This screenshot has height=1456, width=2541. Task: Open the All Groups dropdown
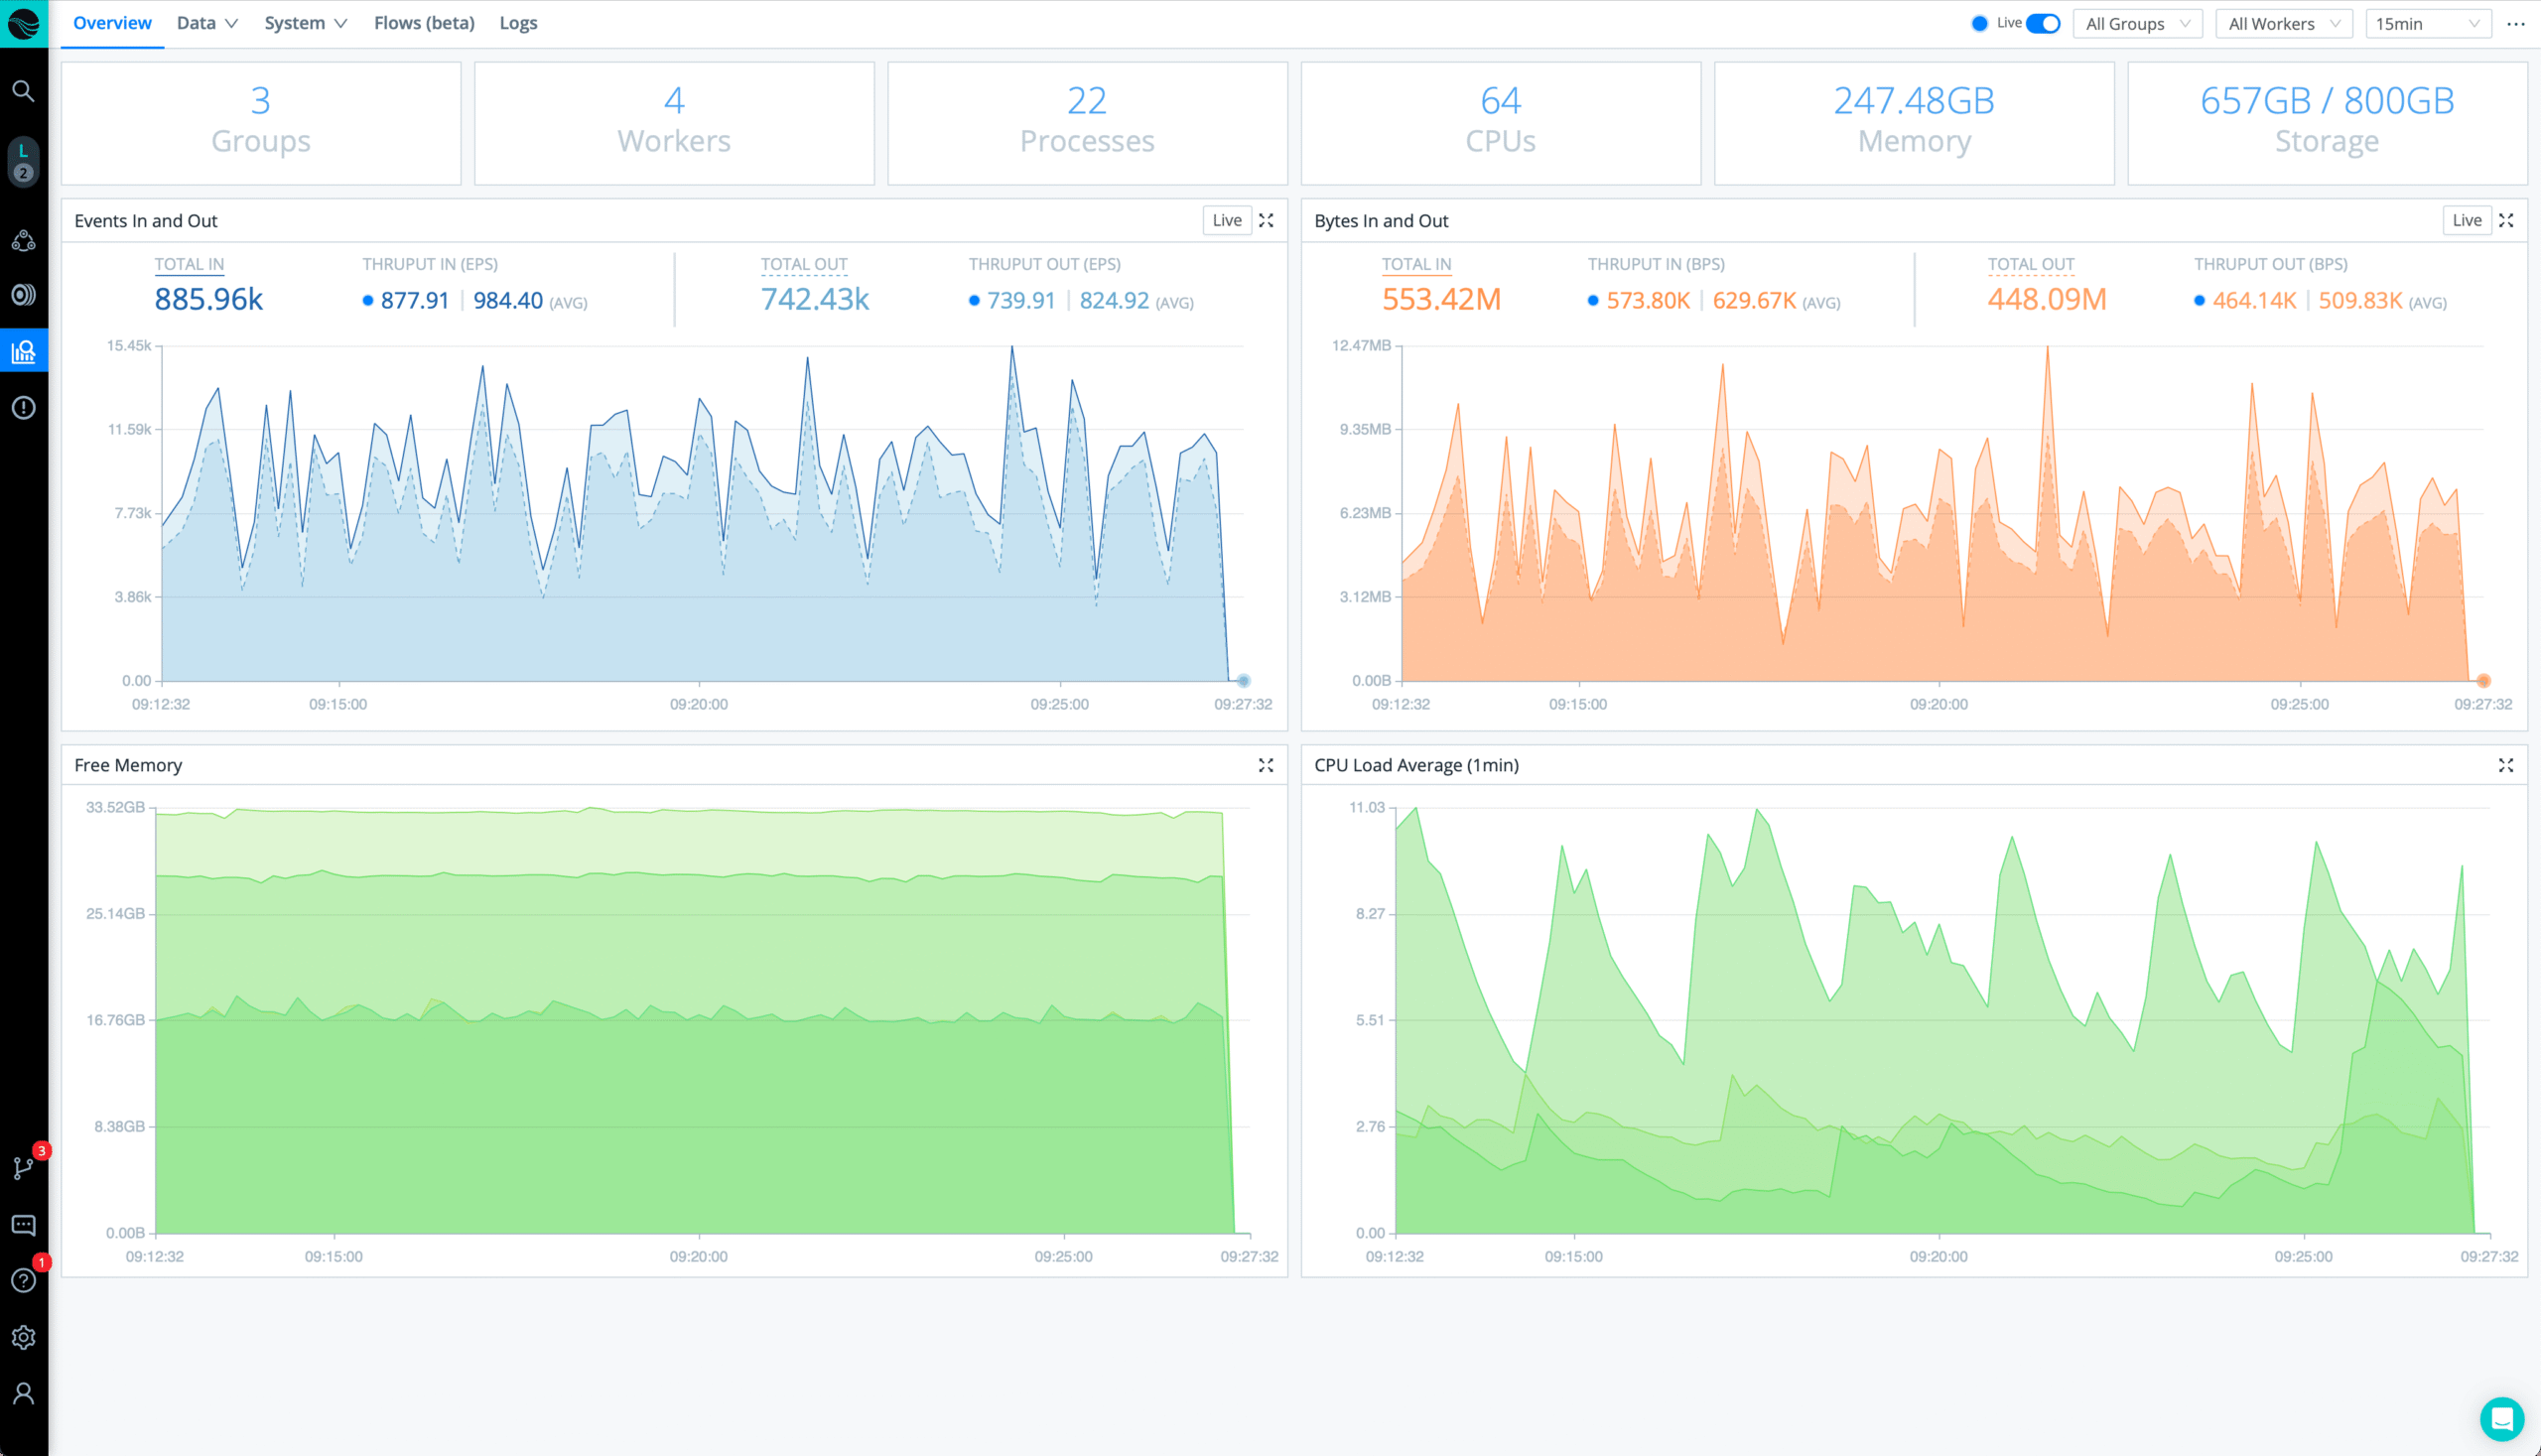[x=2137, y=23]
